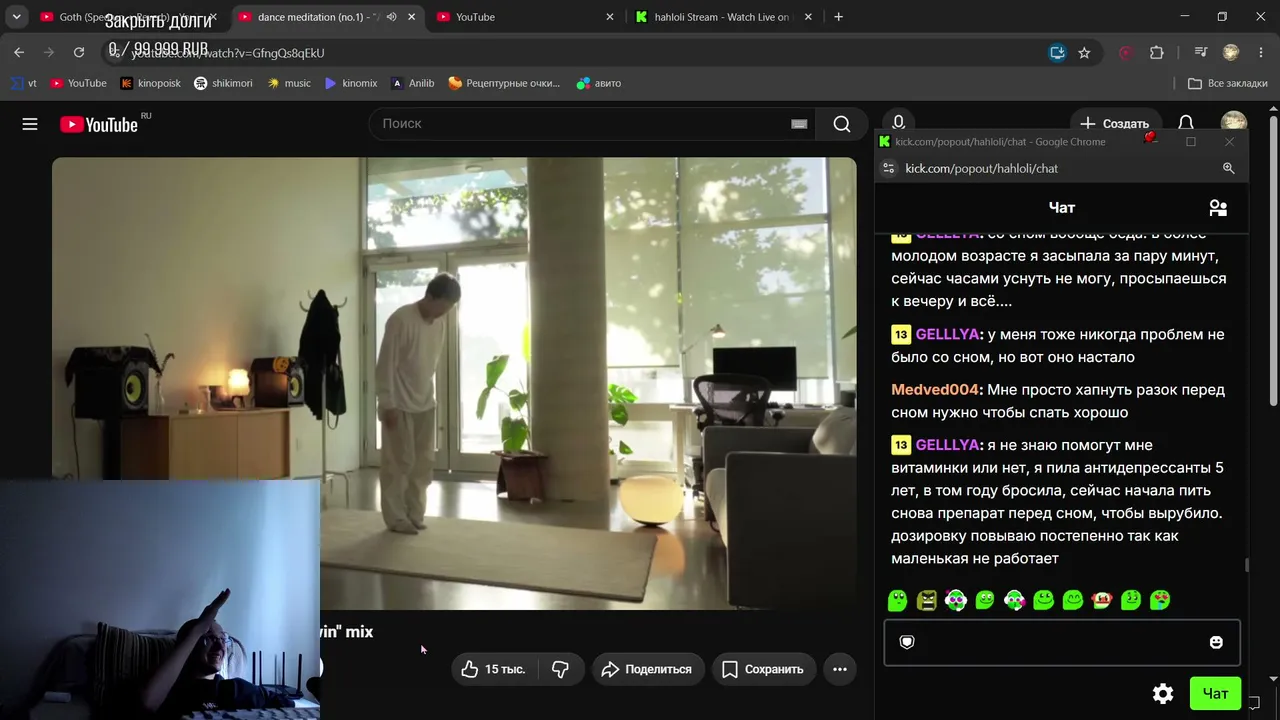The width and height of the screenshot is (1280, 720).
Task: Open the YouTube hamburger guide menu
Action: coord(30,124)
